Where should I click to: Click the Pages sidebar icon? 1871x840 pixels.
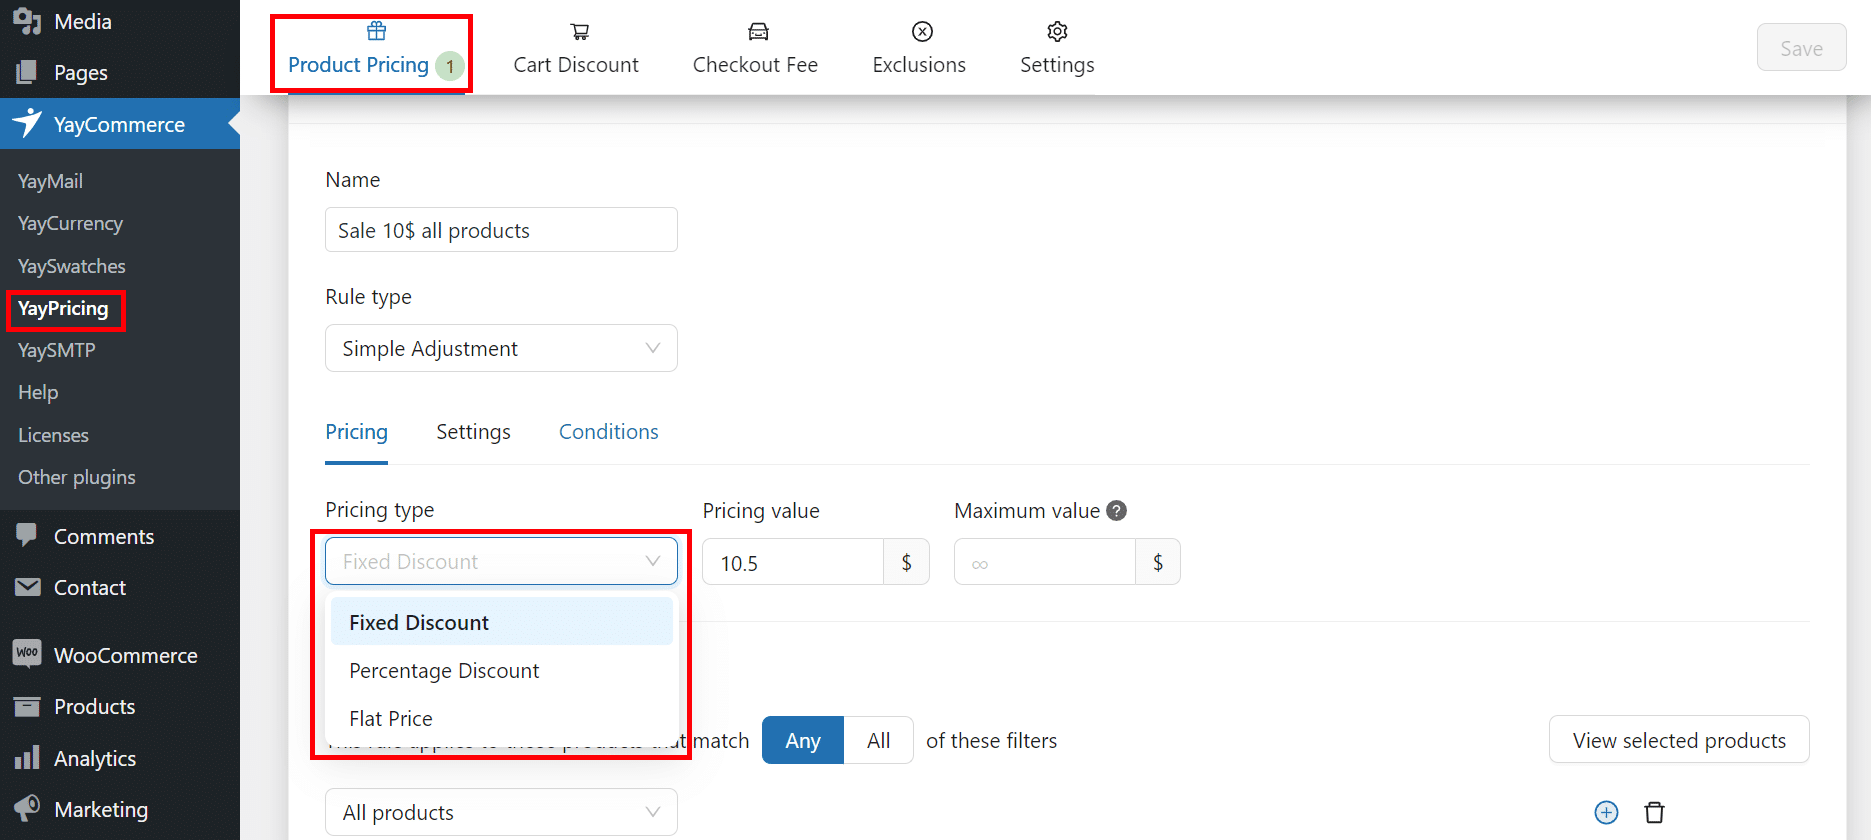click(27, 72)
